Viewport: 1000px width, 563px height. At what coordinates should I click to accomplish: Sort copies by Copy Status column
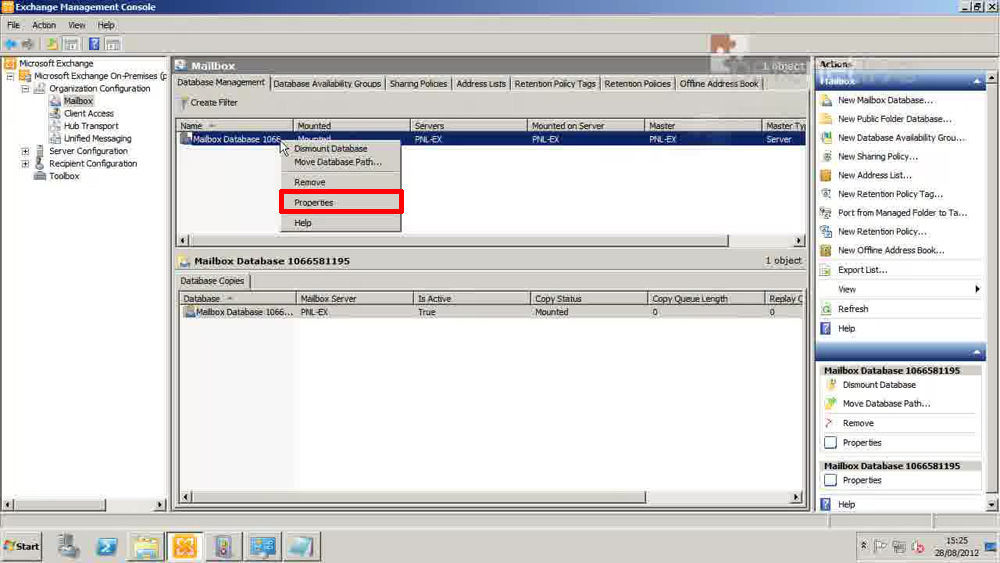pos(589,298)
